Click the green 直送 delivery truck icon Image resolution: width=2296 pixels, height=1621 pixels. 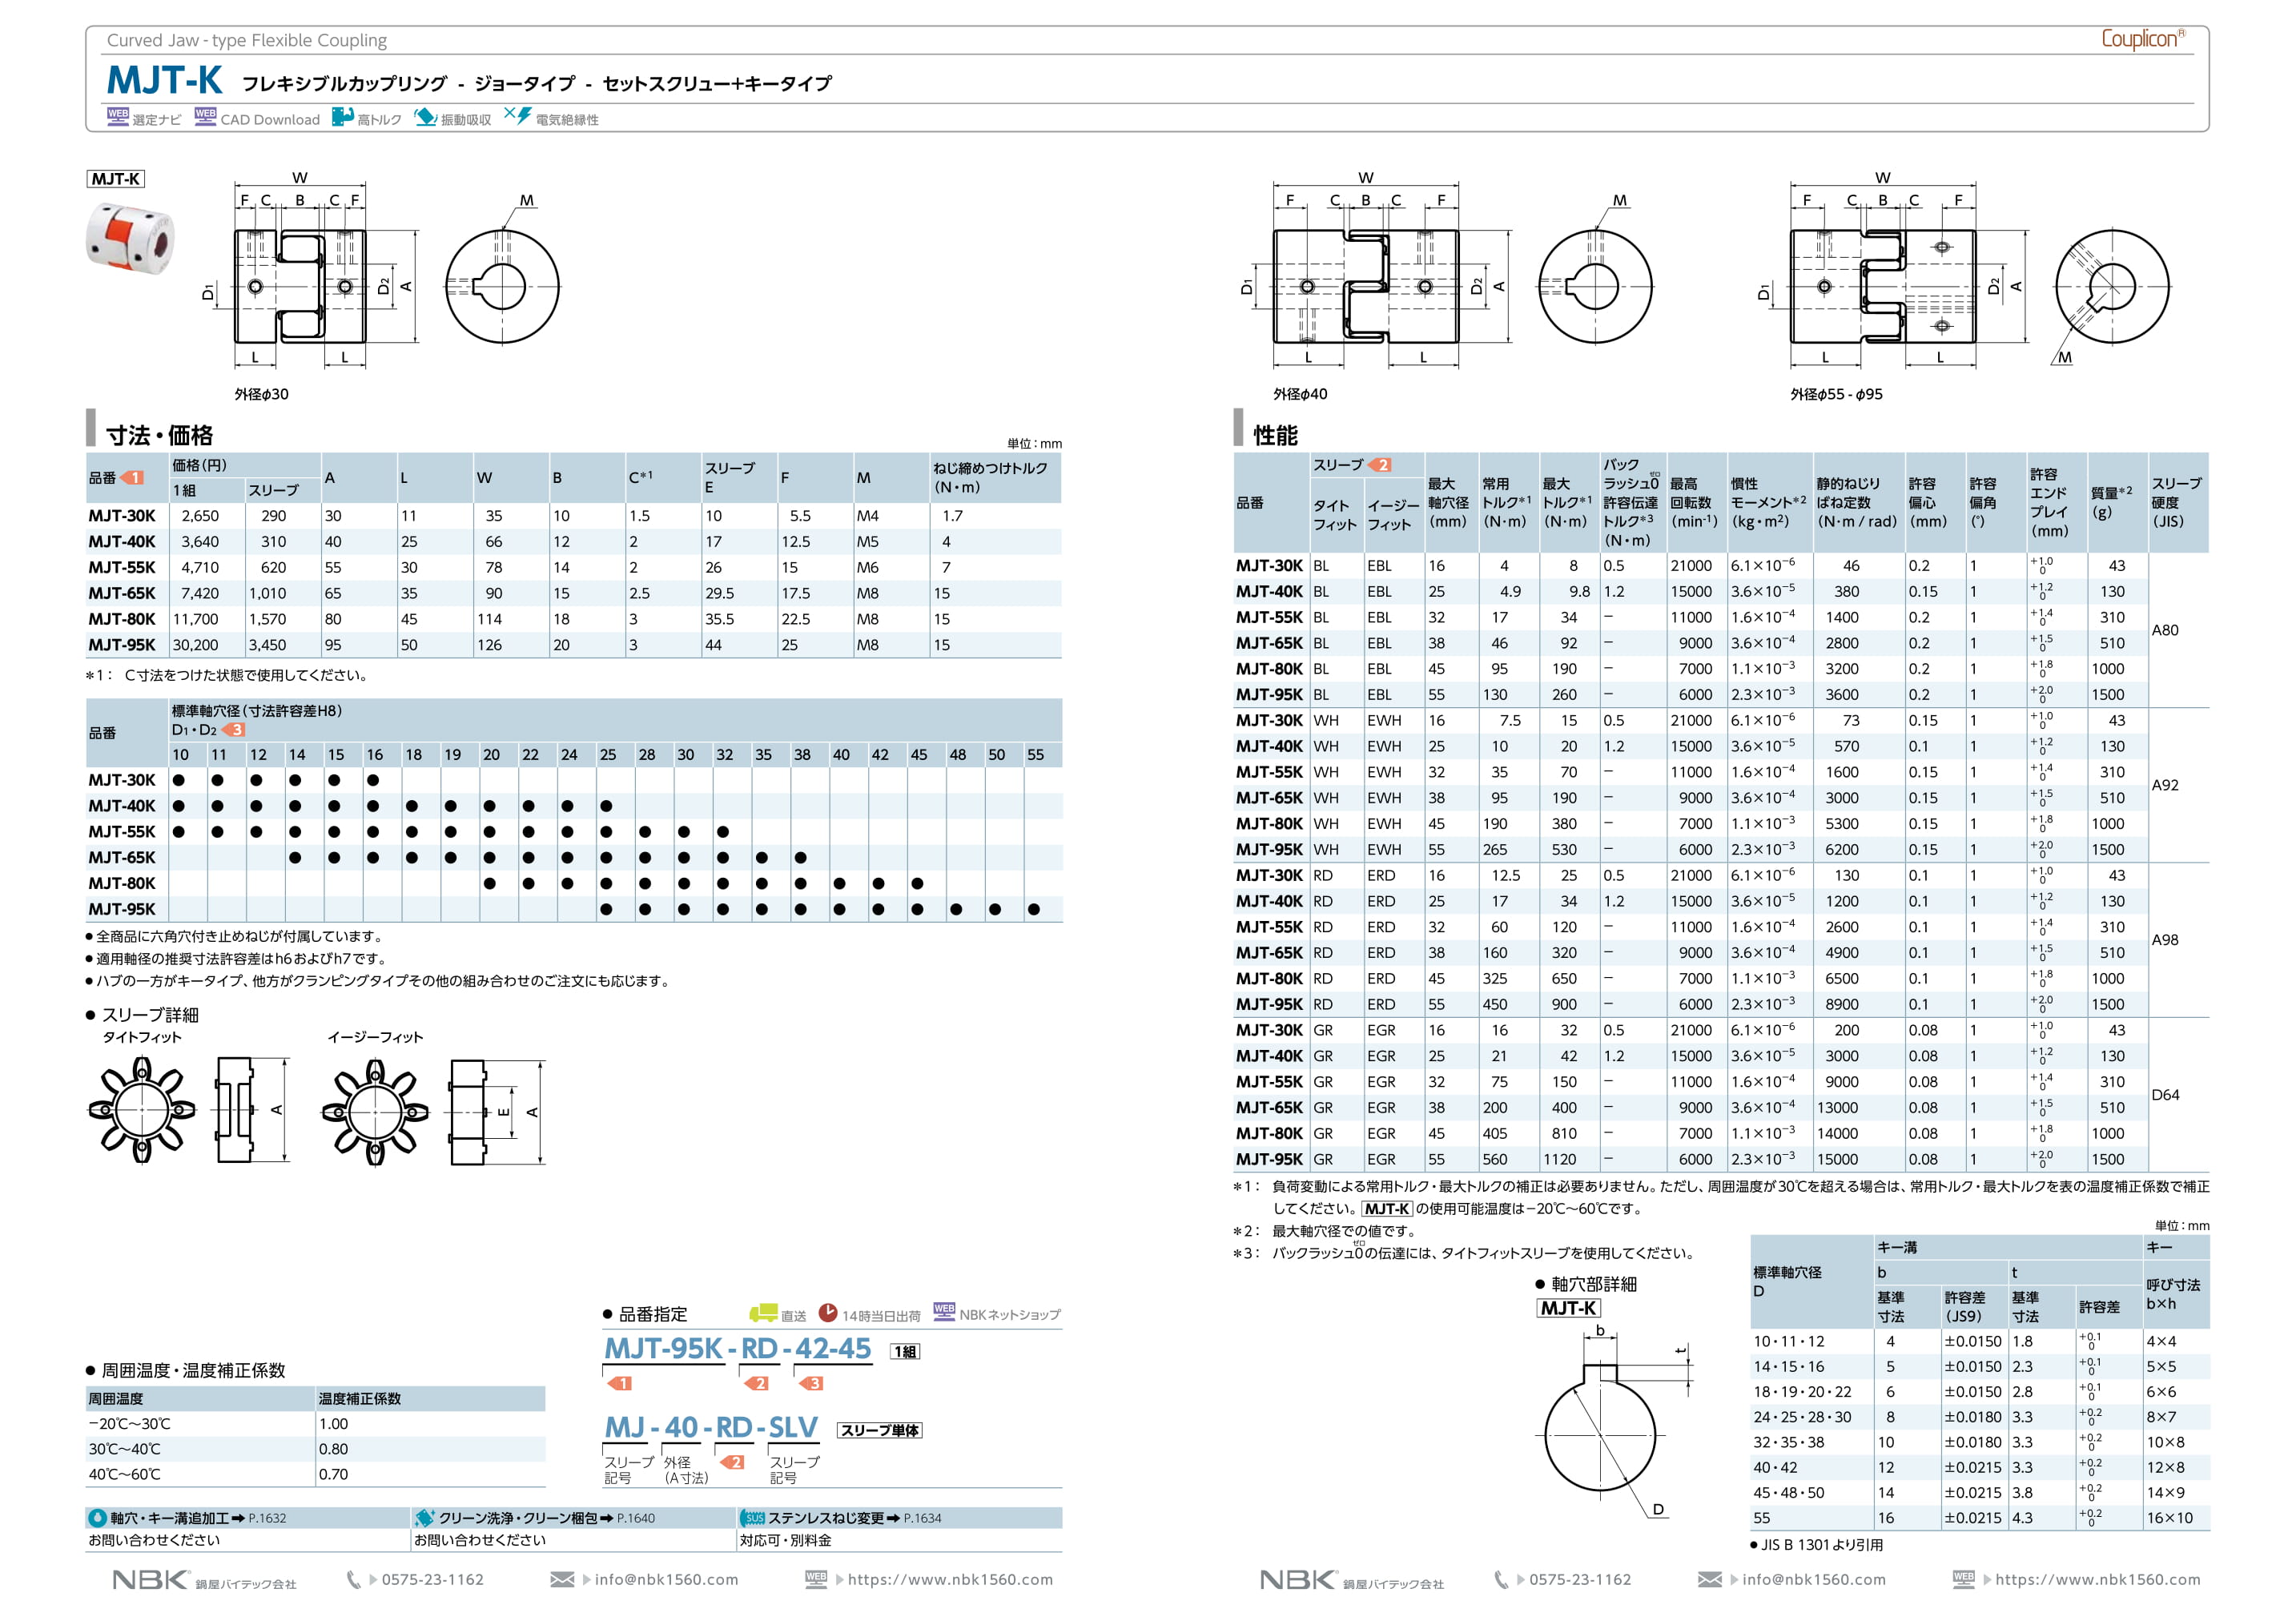[763, 1313]
